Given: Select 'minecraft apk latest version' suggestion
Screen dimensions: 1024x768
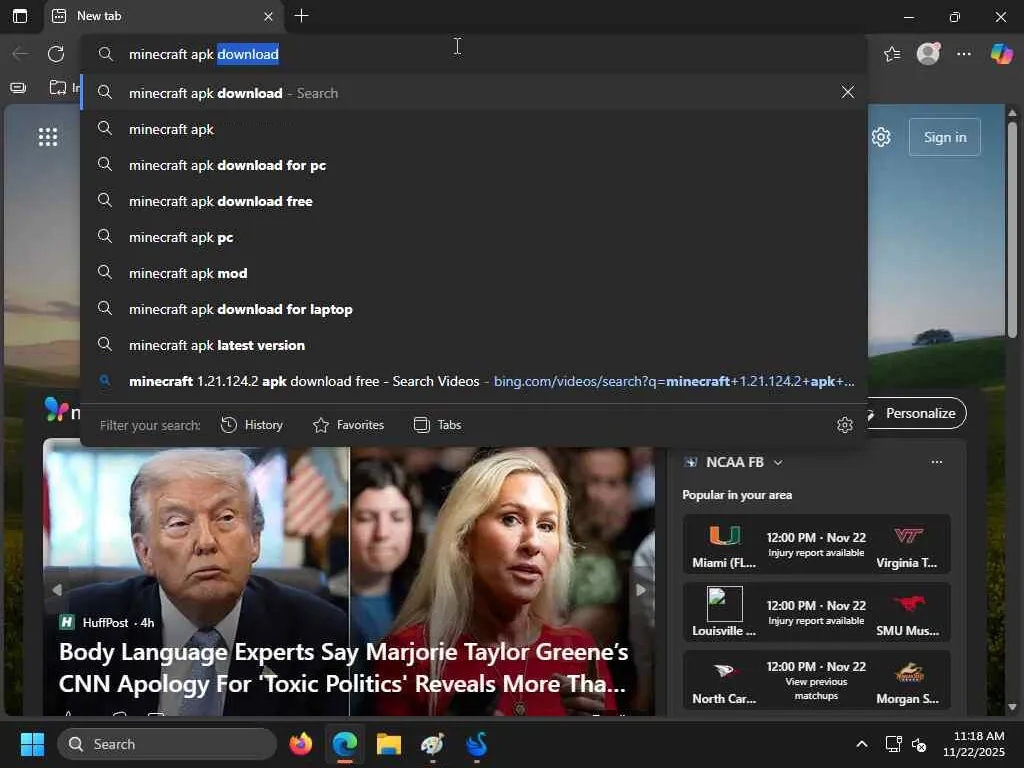Looking at the screenshot, I should [474, 345].
